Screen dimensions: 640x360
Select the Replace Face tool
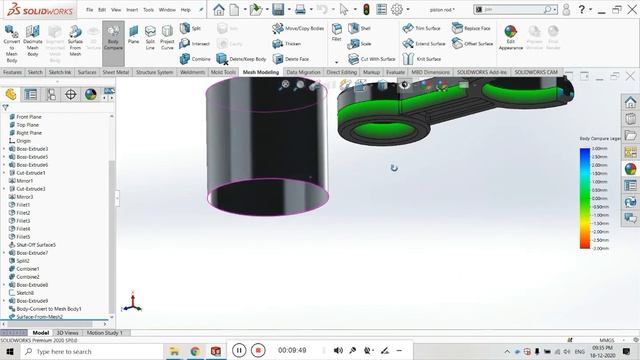tap(471, 28)
